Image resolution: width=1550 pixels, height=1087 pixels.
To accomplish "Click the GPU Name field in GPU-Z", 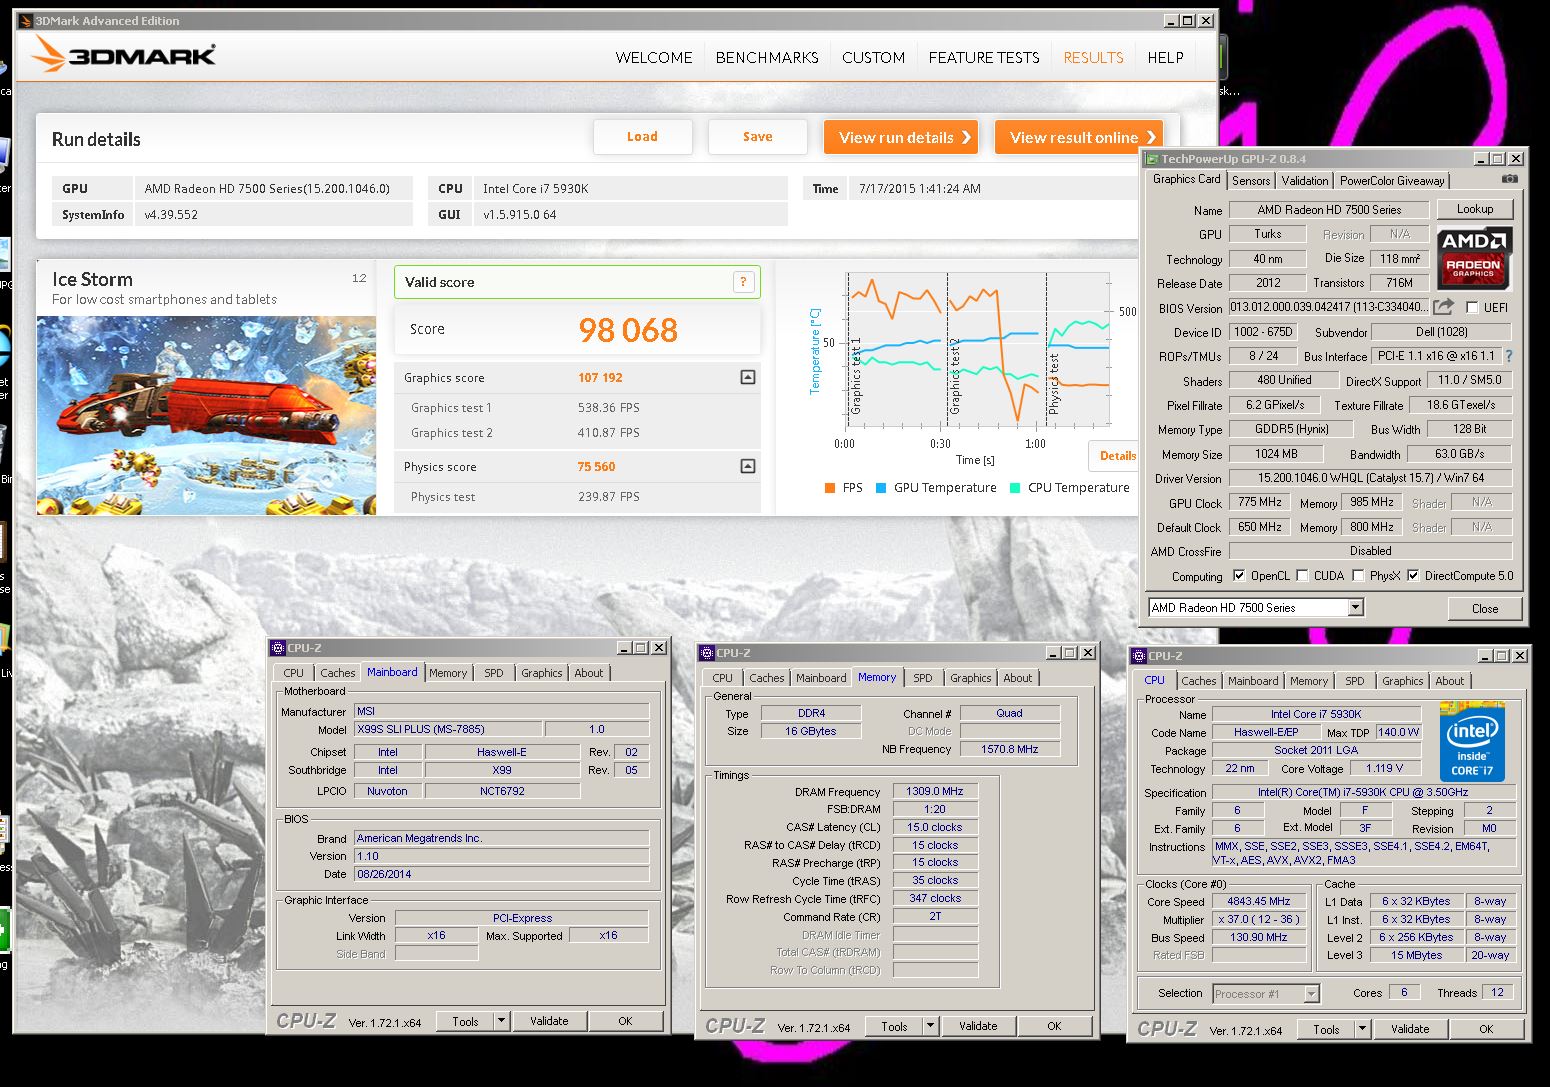I will tap(1329, 210).
